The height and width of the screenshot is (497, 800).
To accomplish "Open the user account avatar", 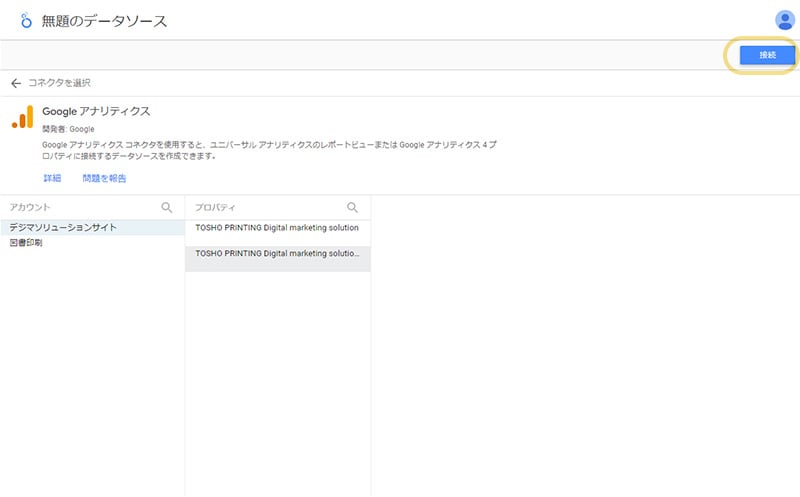I will 785,20.
